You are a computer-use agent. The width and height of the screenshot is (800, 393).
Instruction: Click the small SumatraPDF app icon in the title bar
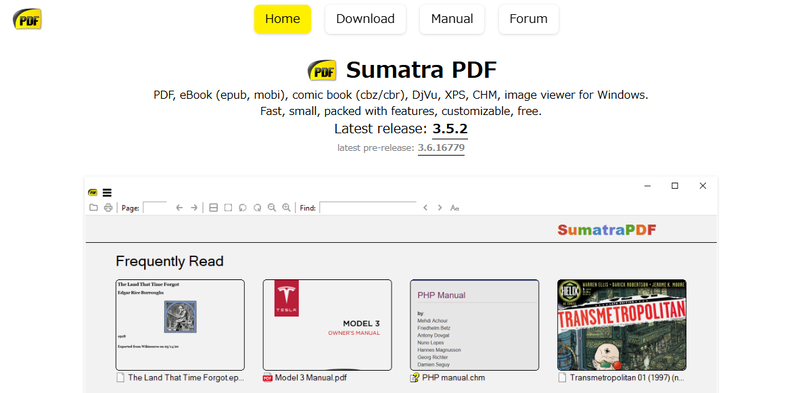tap(92, 192)
